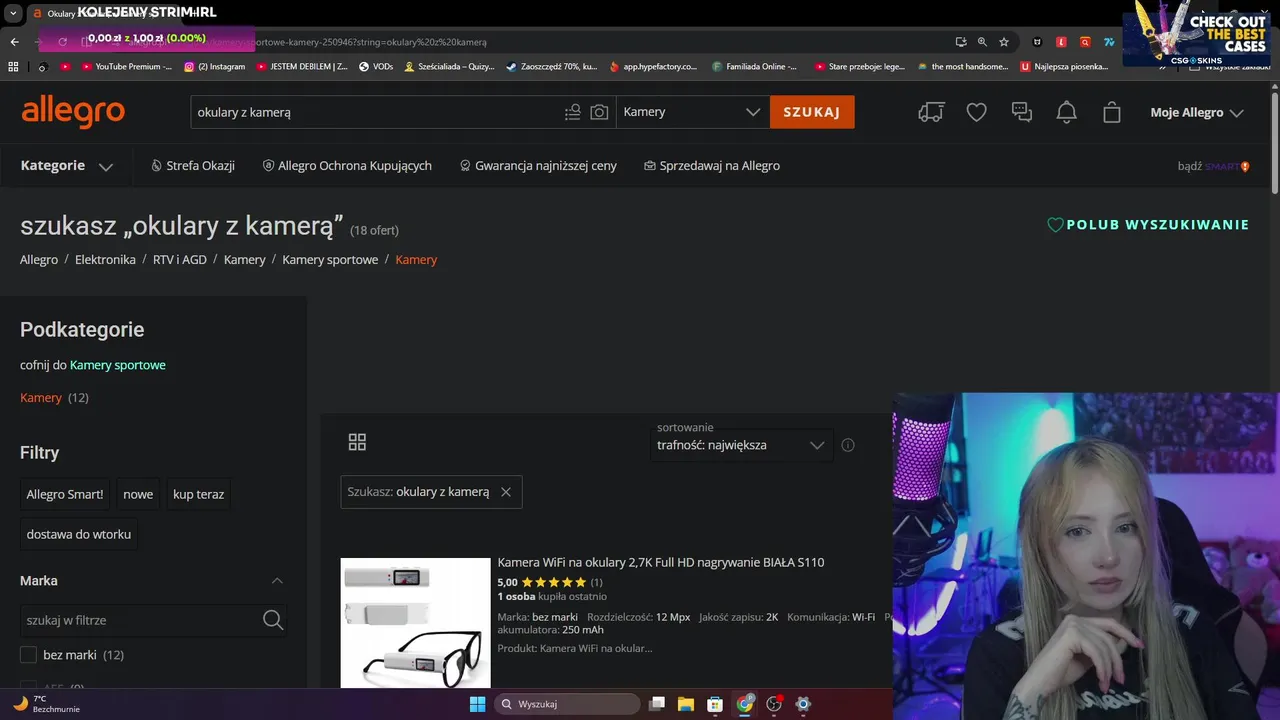
Task: Open the Chrome apps grid in bookmarks bar
Action: [13, 67]
